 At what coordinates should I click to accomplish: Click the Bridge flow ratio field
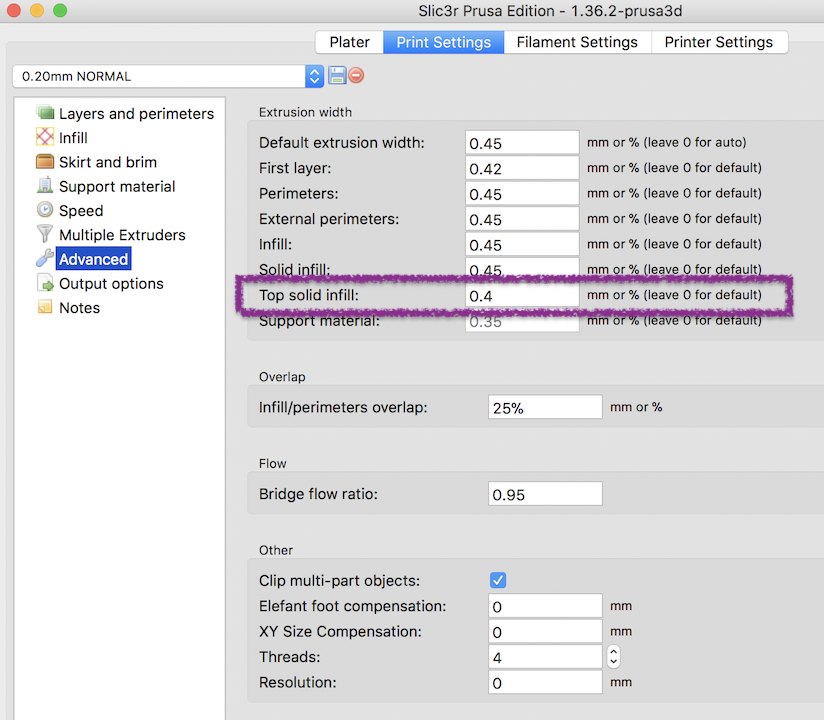[x=545, y=495]
